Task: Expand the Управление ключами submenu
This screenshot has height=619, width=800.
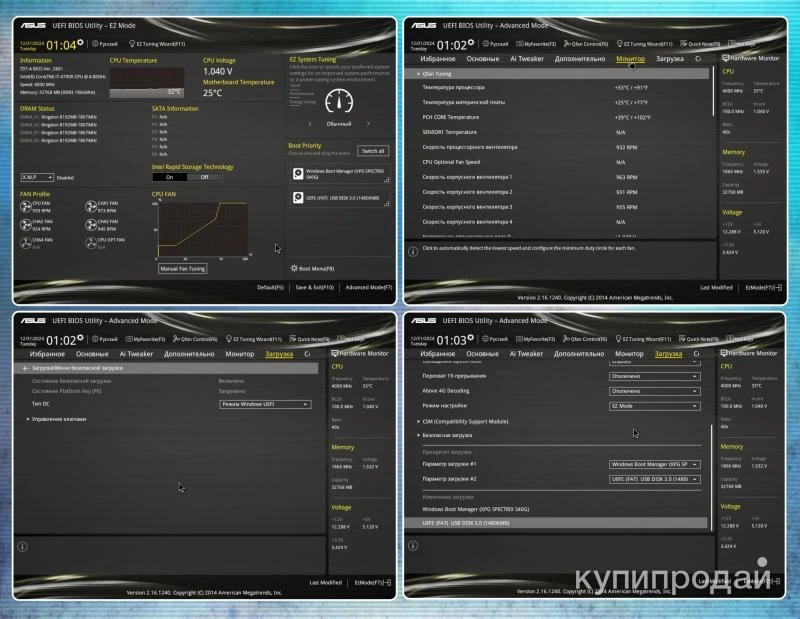Action: (x=60, y=419)
